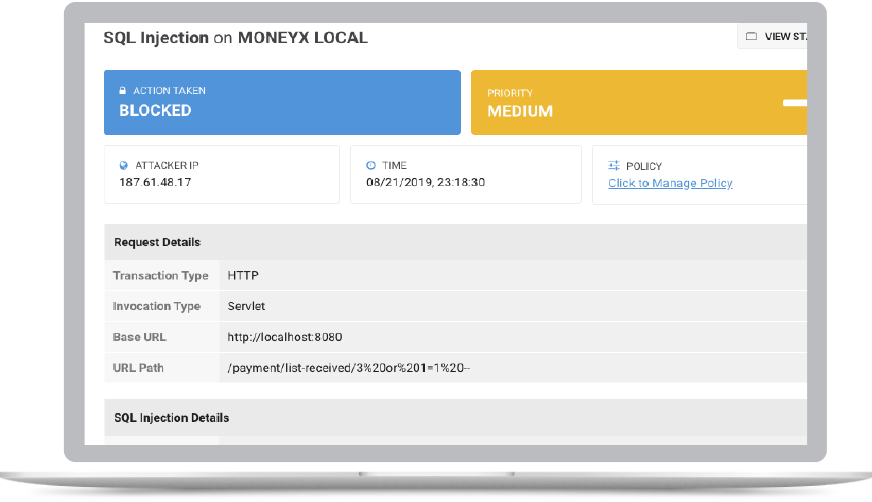The image size is (872, 502).
Task: Select the Invocation Type label
Action: coord(157,306)
